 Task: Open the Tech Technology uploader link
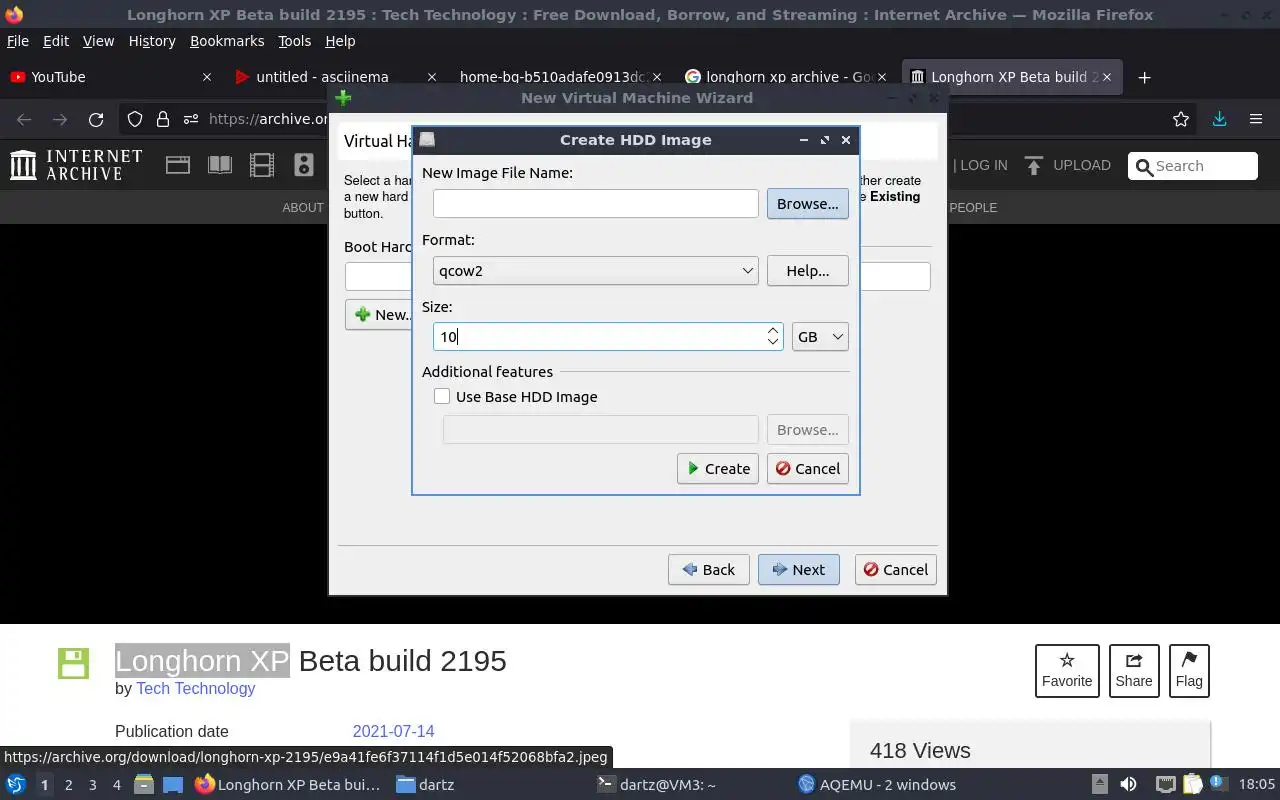tap(196, 688)
